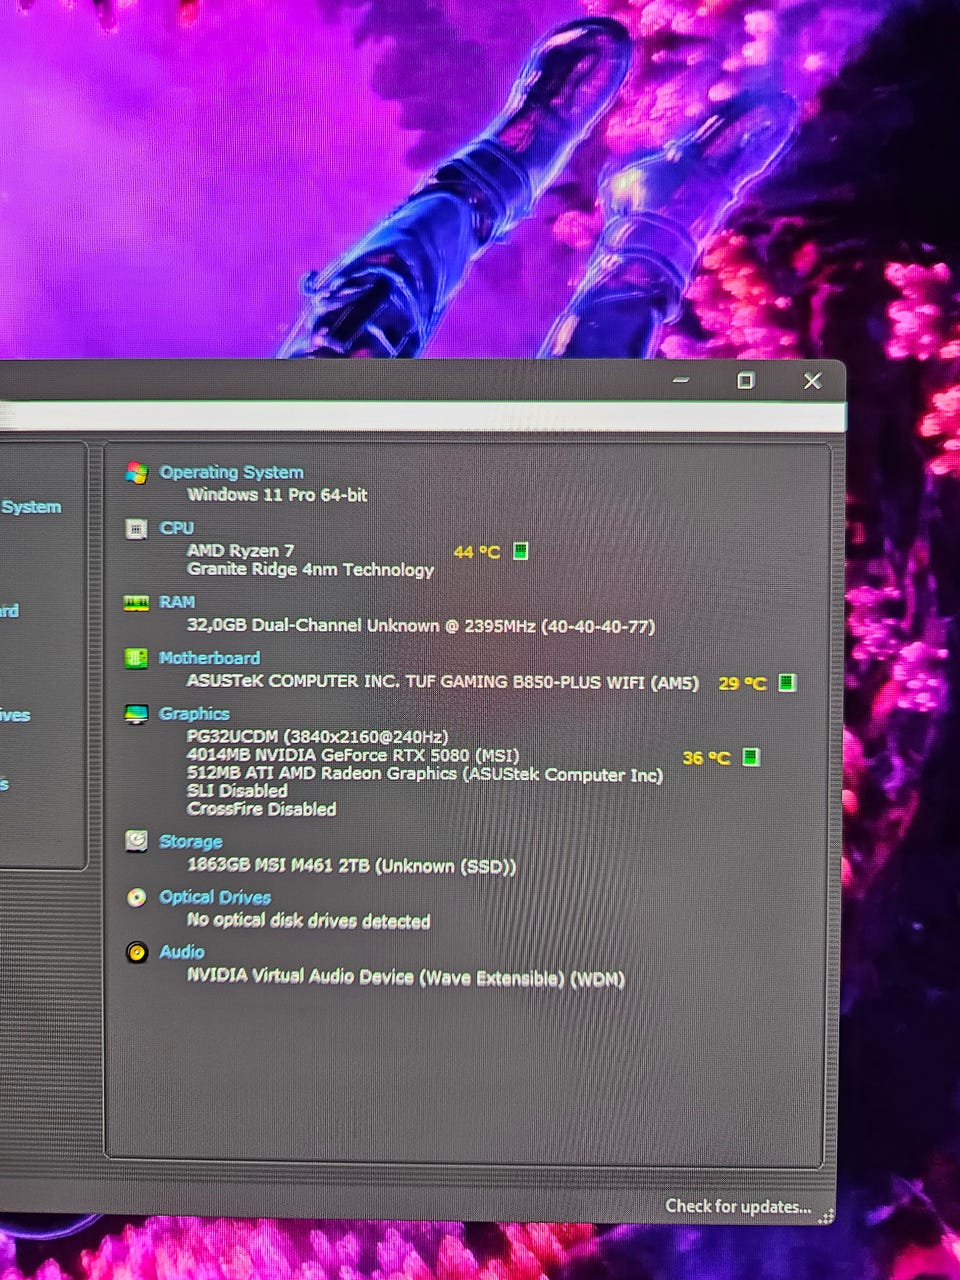Open the CPU section link
The width and height of the screenshot is (960, 1280).
177,528
